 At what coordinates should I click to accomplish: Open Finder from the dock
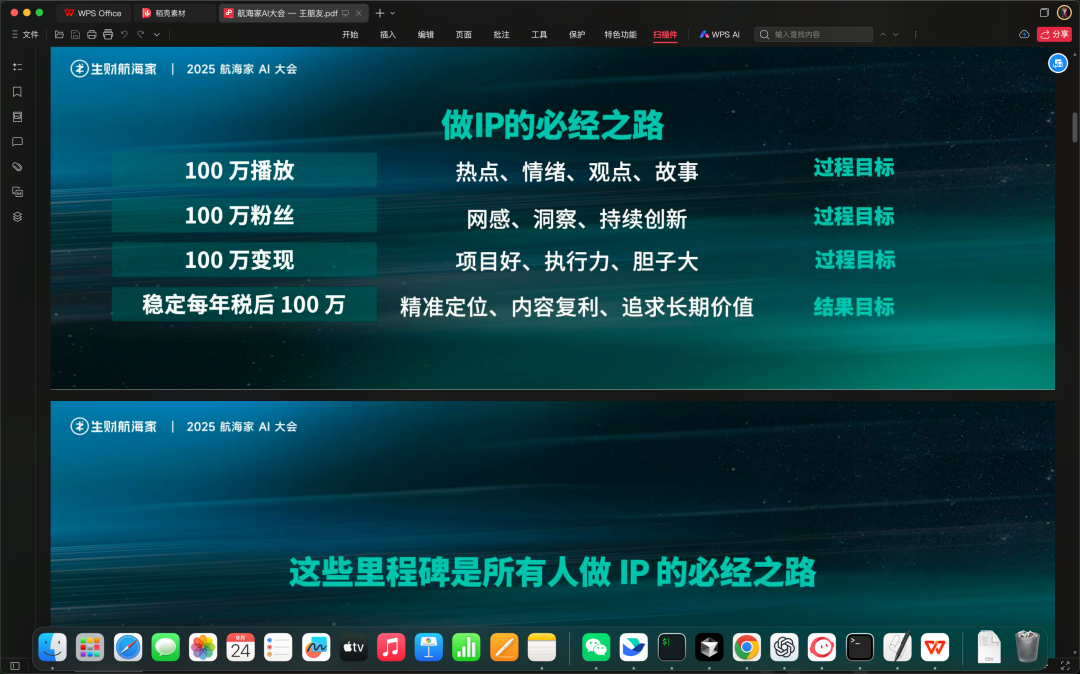click(x=52, y=647)
